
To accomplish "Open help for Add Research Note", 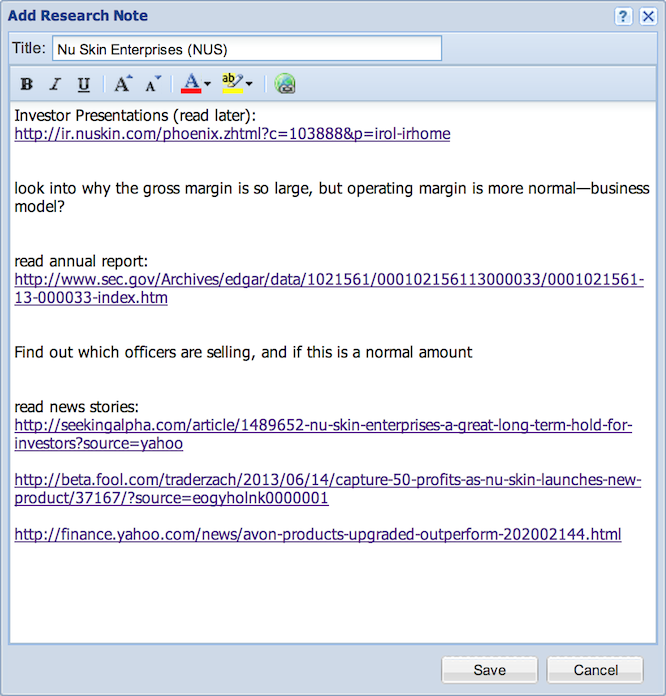I will pyautogui.click(x=623, y=17).
